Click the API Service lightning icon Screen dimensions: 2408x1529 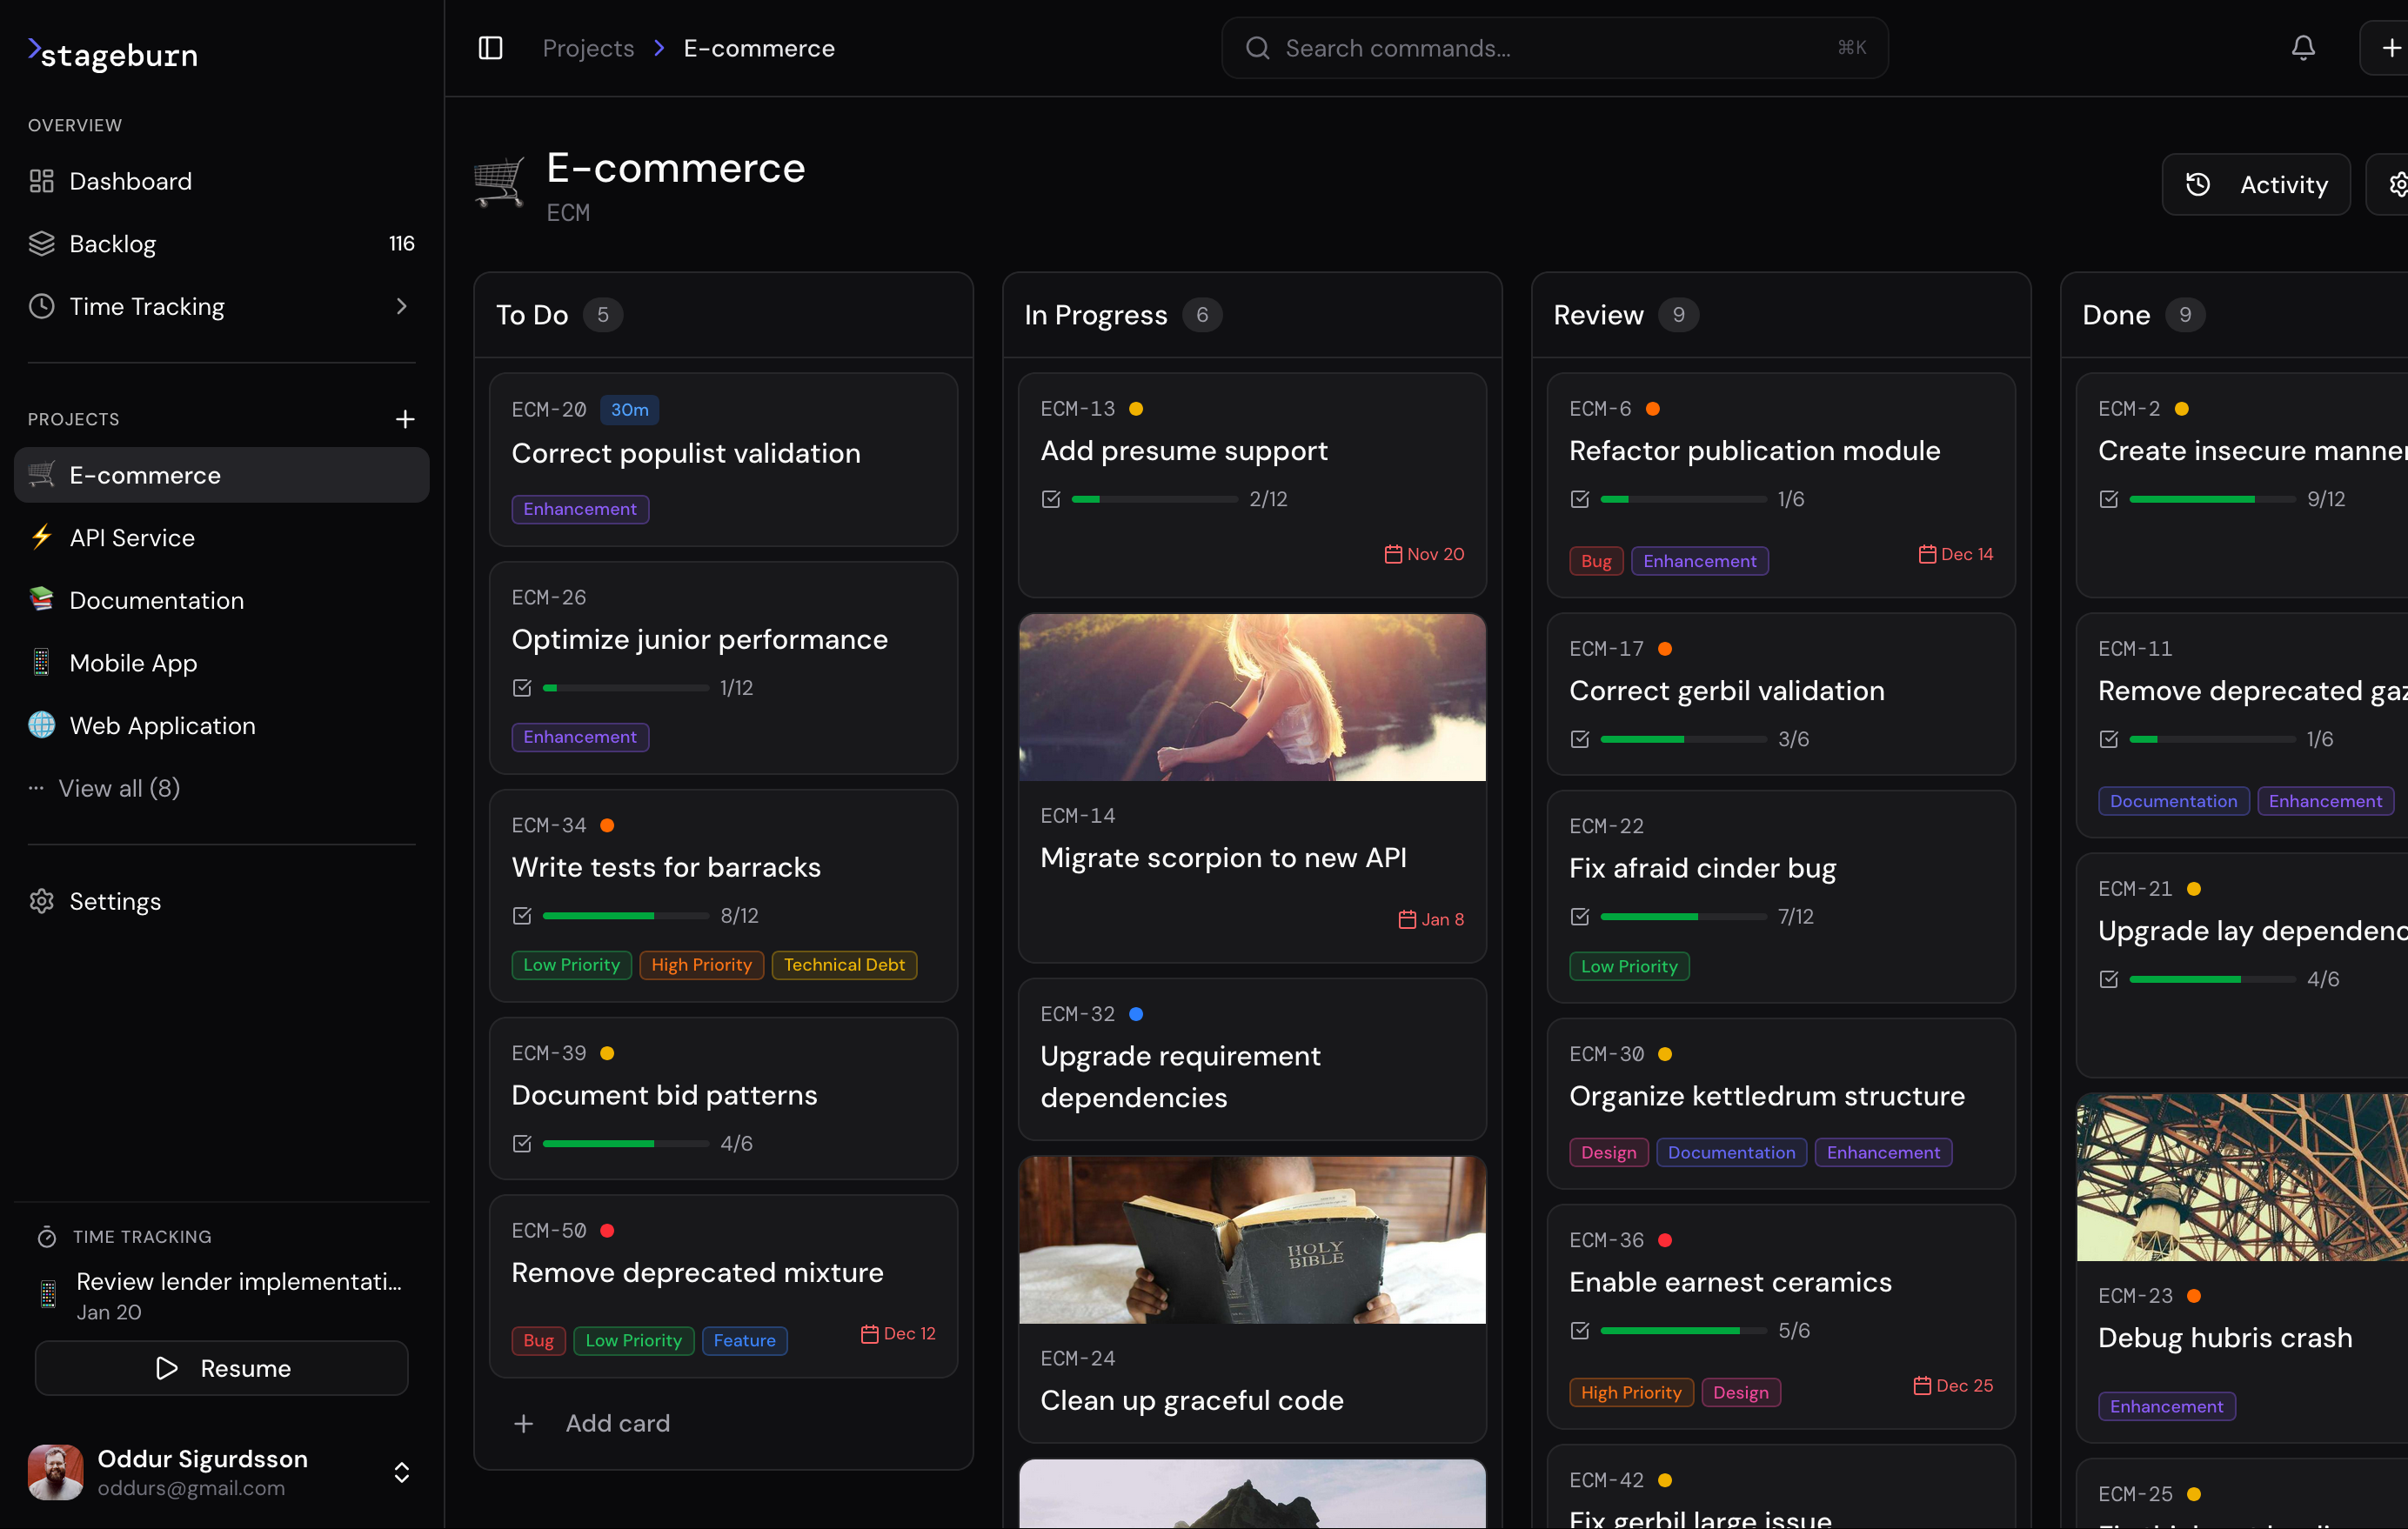coord(41,537)
